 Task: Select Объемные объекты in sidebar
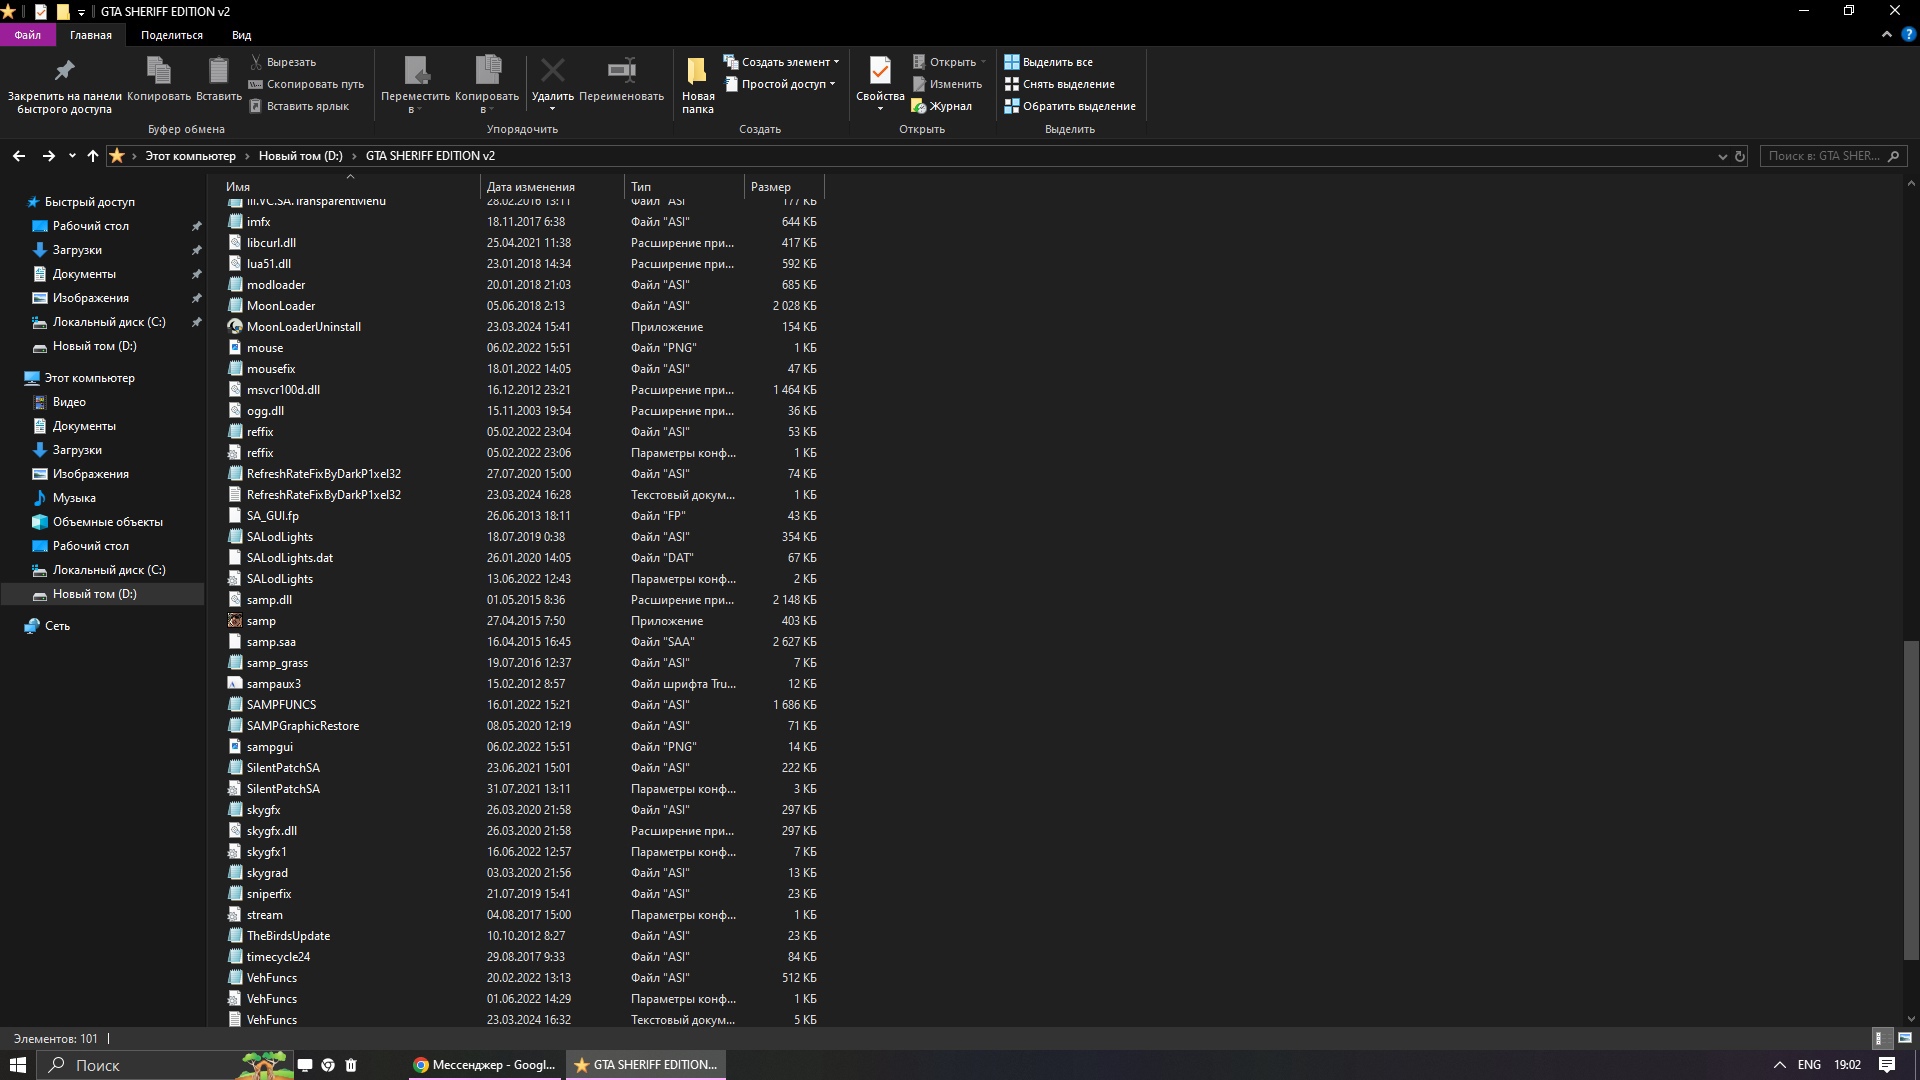107,522
